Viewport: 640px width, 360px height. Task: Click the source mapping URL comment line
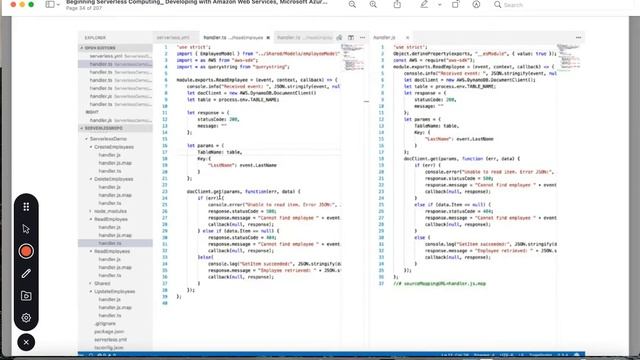(x=439, y=283)
